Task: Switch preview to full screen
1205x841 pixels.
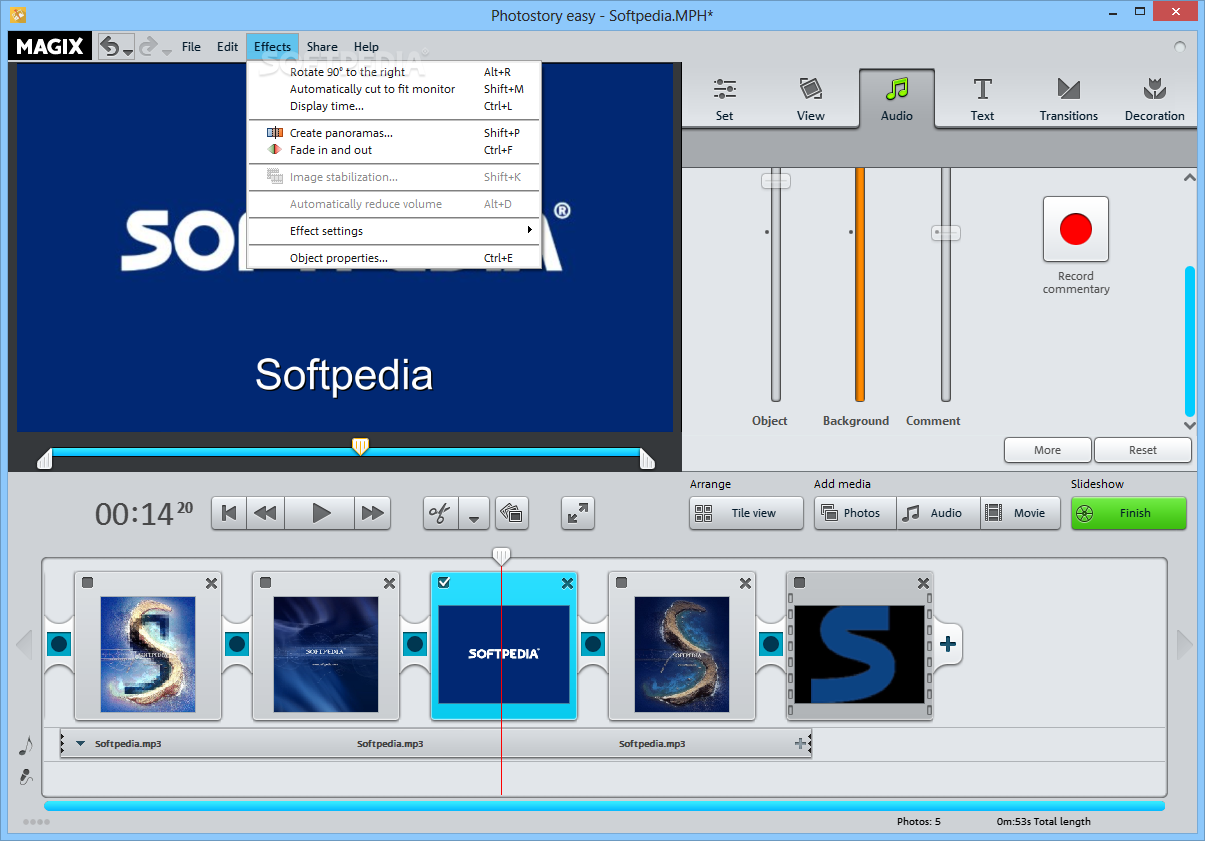Action: pos(577,513)
